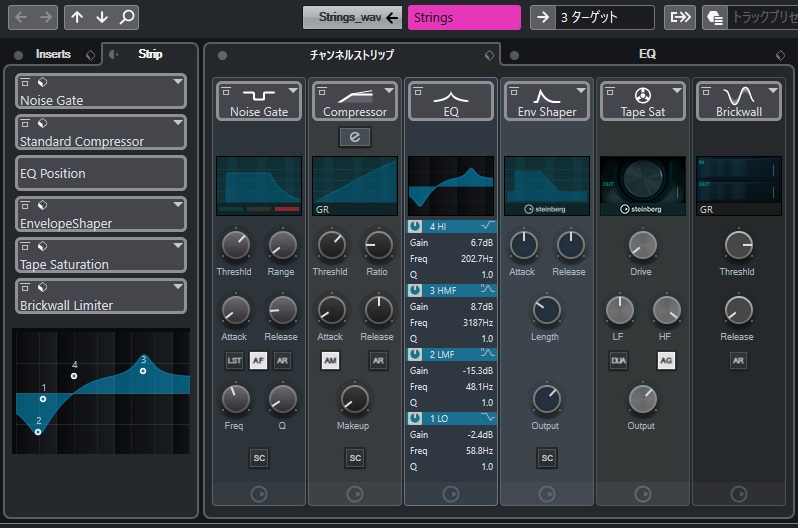Click Compressor module header icon
The image size is (798, 528).
pyautogui.click(x=355, y=95)
